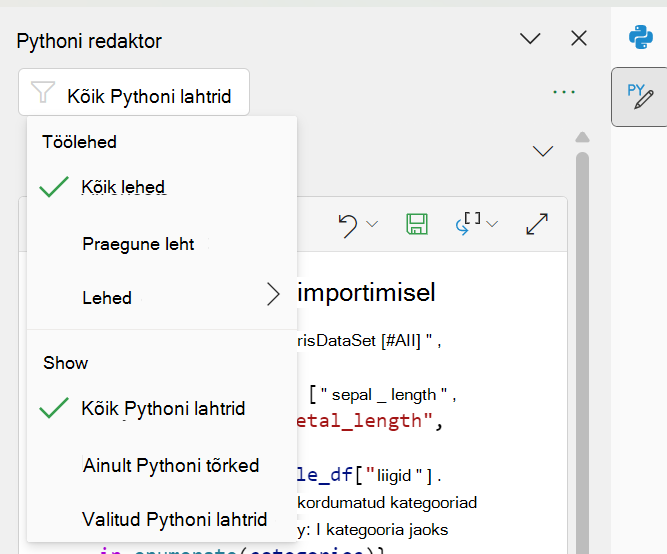Open the PY editor pencil icon
The image size is (667, 554).
(x=640, y=97)
